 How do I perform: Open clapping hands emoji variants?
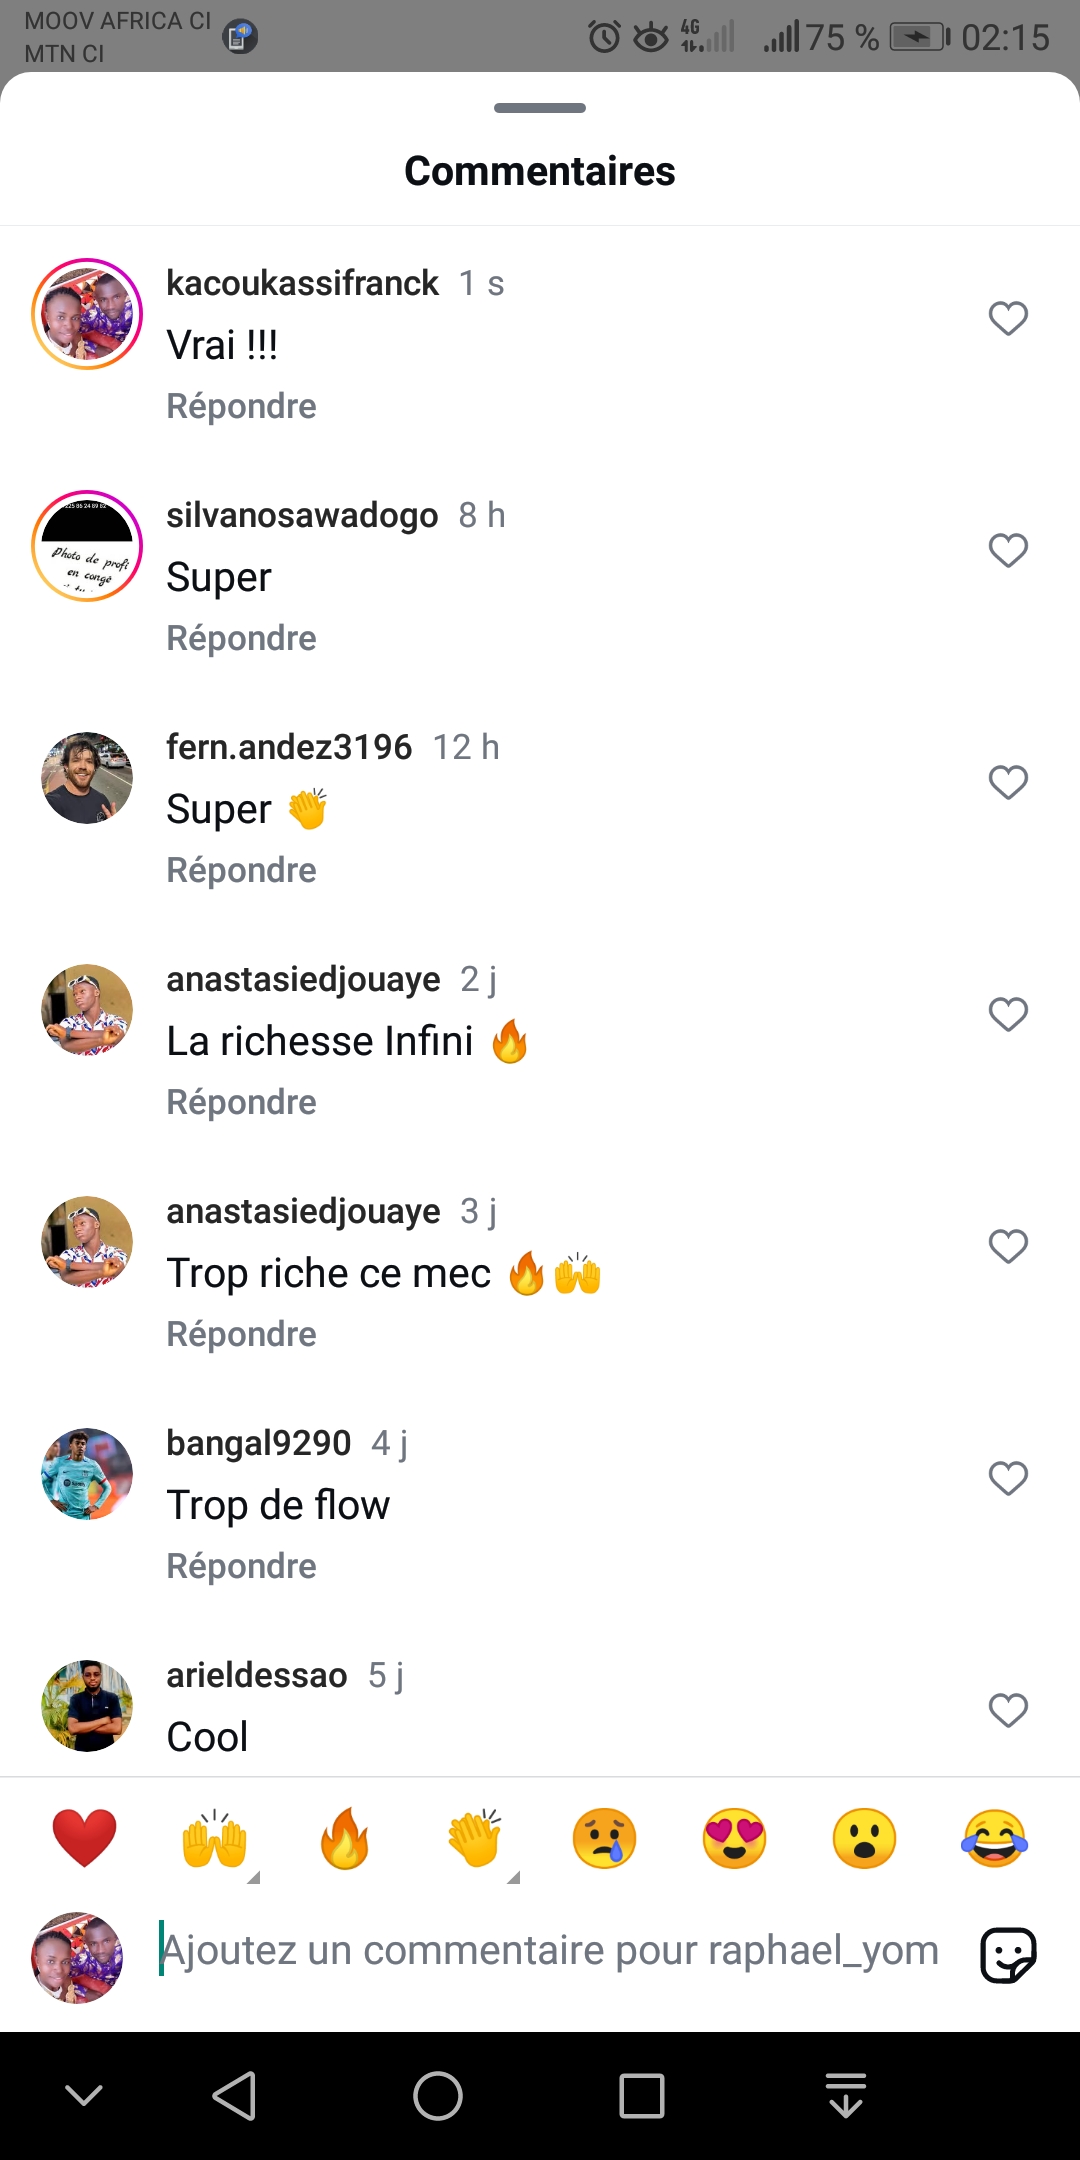[x=476, y=1840]
